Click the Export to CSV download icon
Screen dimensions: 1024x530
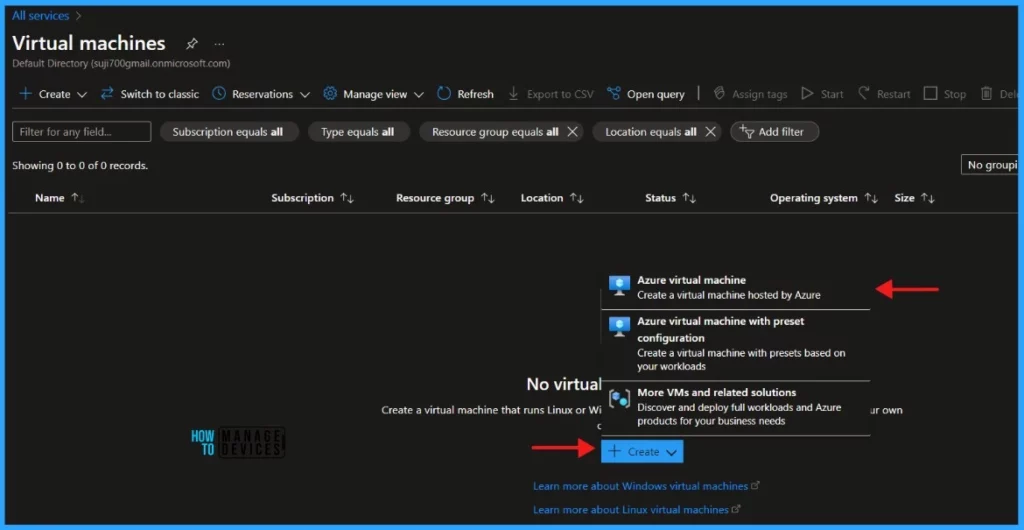coord(513,93)
